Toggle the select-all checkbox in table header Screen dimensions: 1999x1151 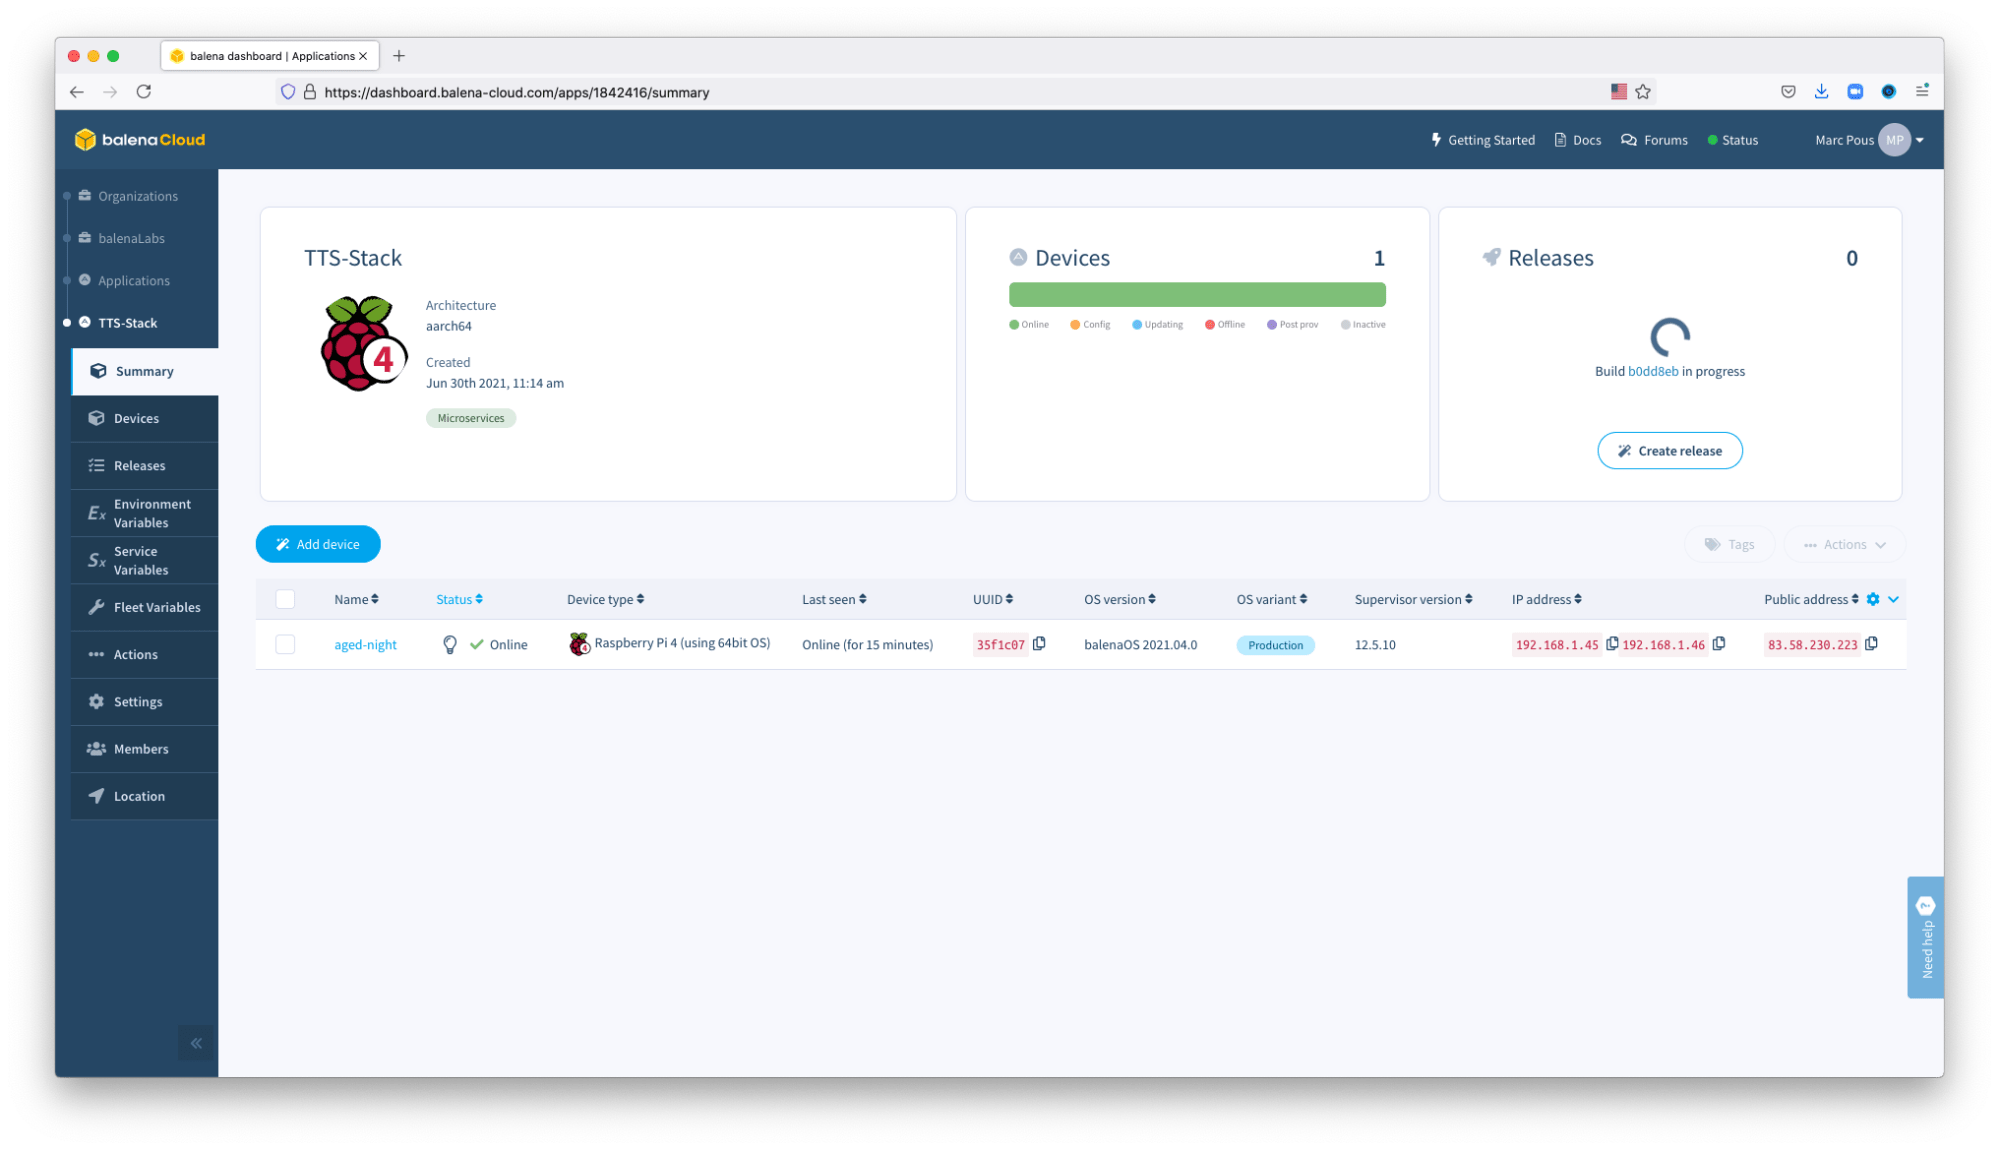point(285,599)
